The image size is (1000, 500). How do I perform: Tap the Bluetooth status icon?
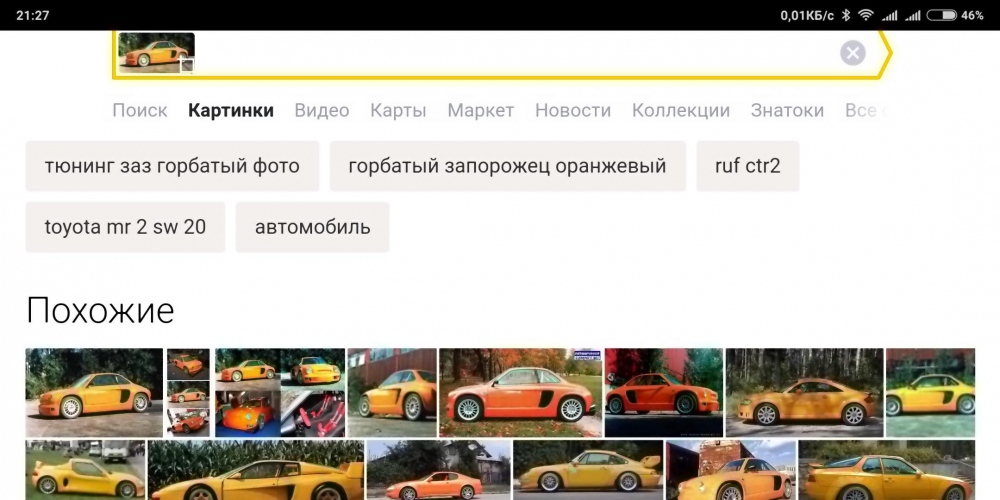pyautogui.click(x=846, y=15)
